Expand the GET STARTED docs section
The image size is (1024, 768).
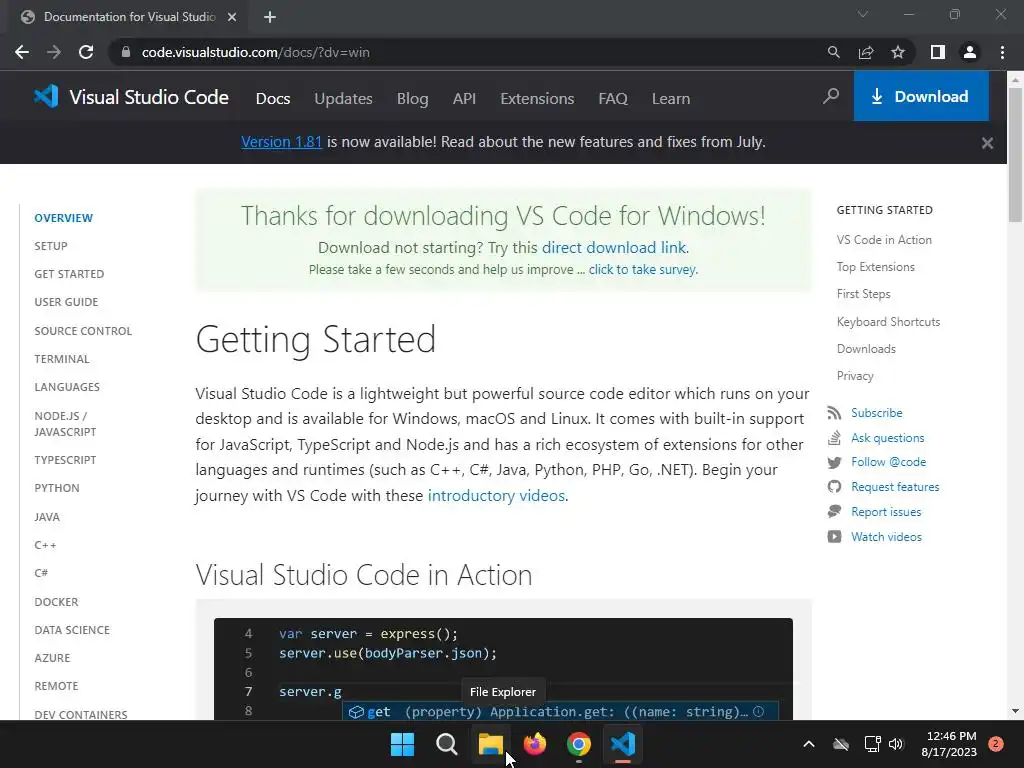click(69, 274)
